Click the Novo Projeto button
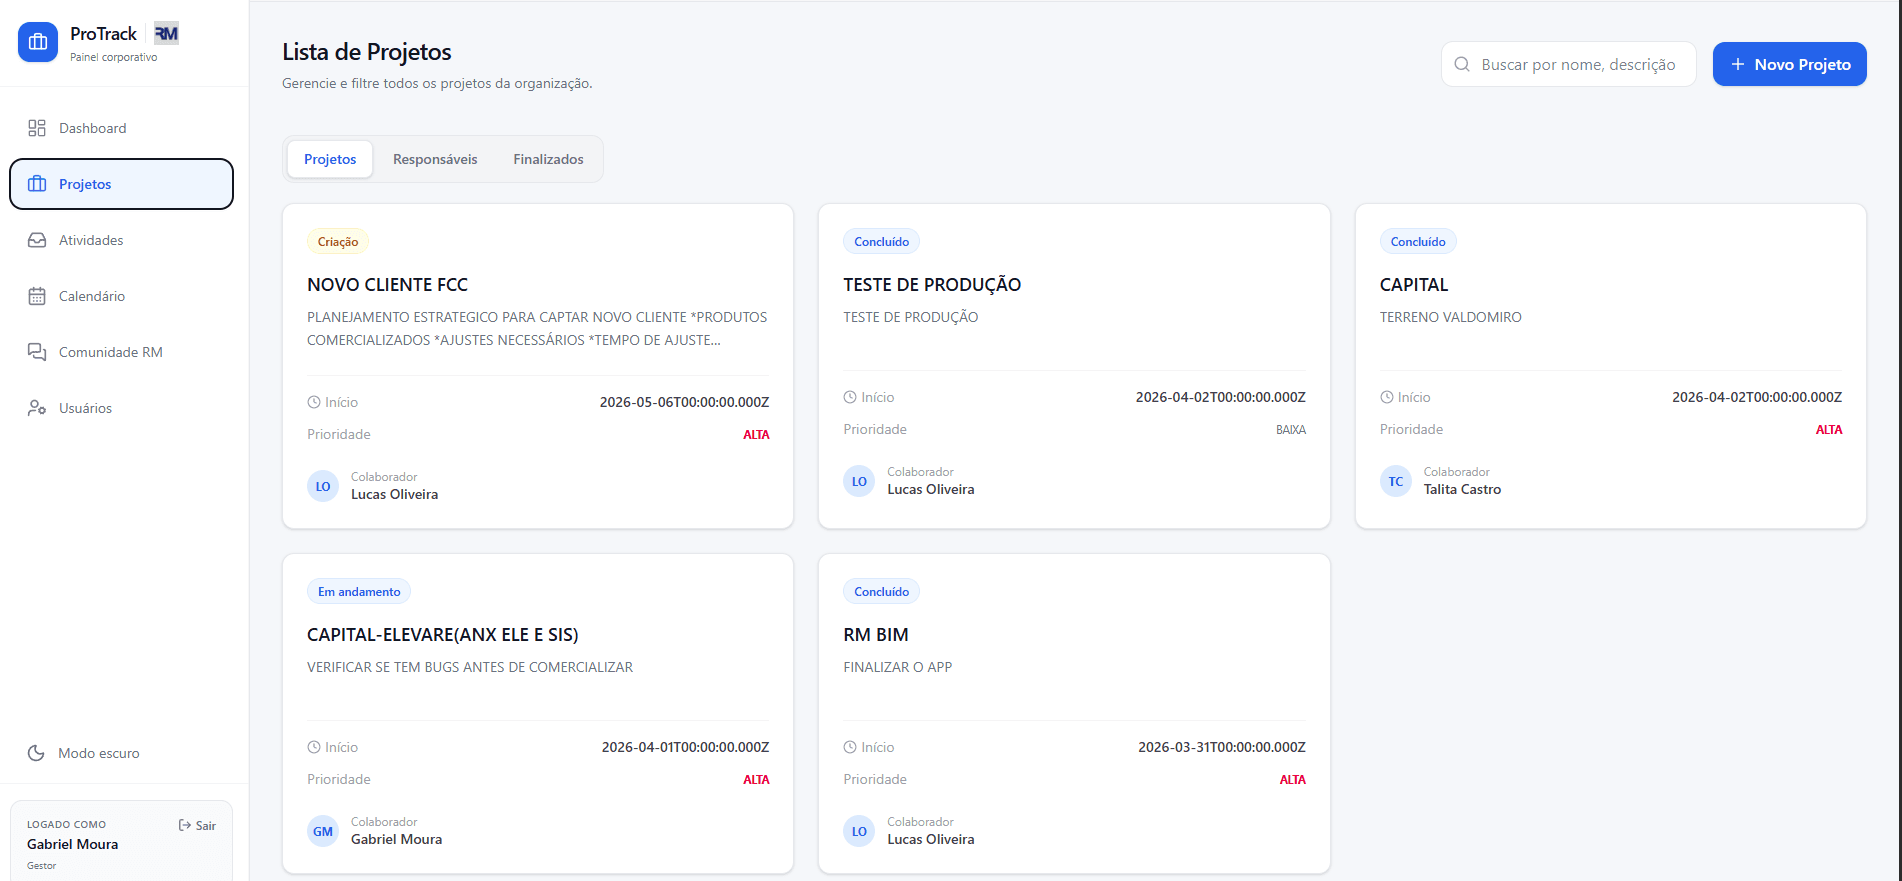The image size is (1902, 881). [x=1789, y=64]
